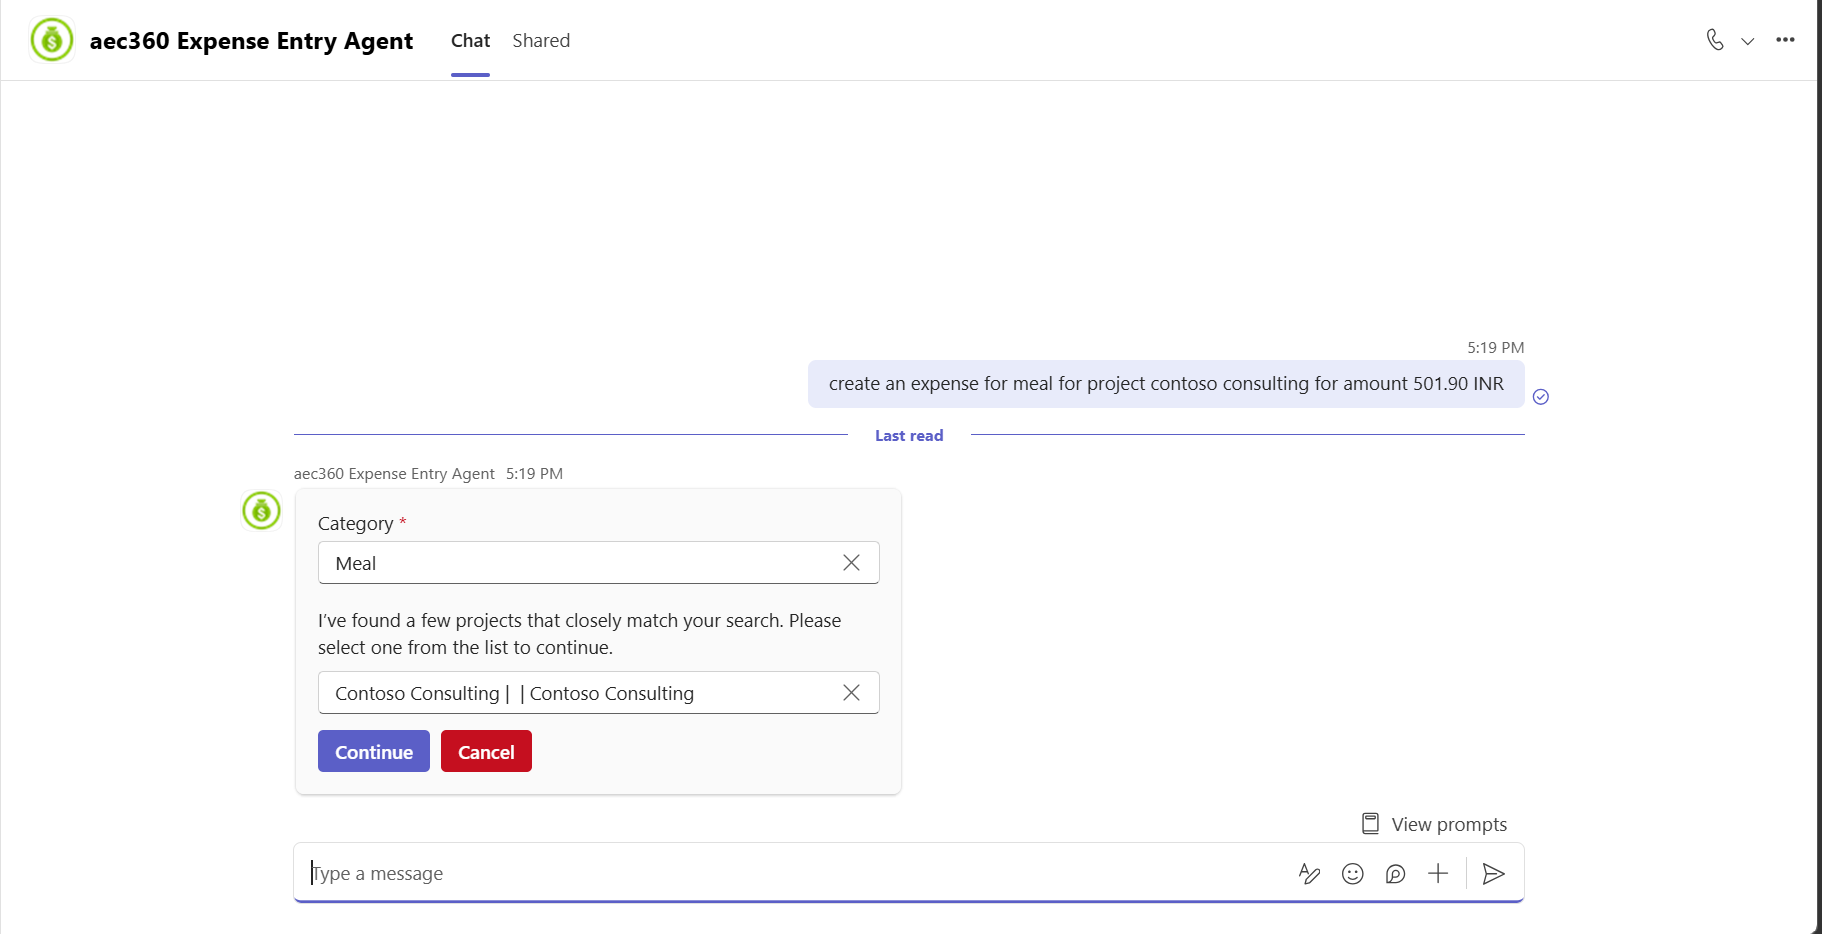Open the more options ellipsis menu
The width and height of the screenshot is (1822, 934).
tap(1785, 40)
